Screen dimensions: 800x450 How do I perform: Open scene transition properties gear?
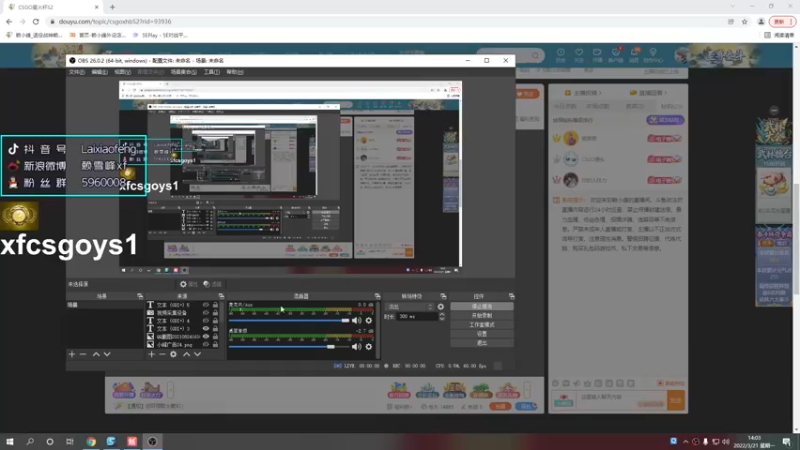point(441,307)
